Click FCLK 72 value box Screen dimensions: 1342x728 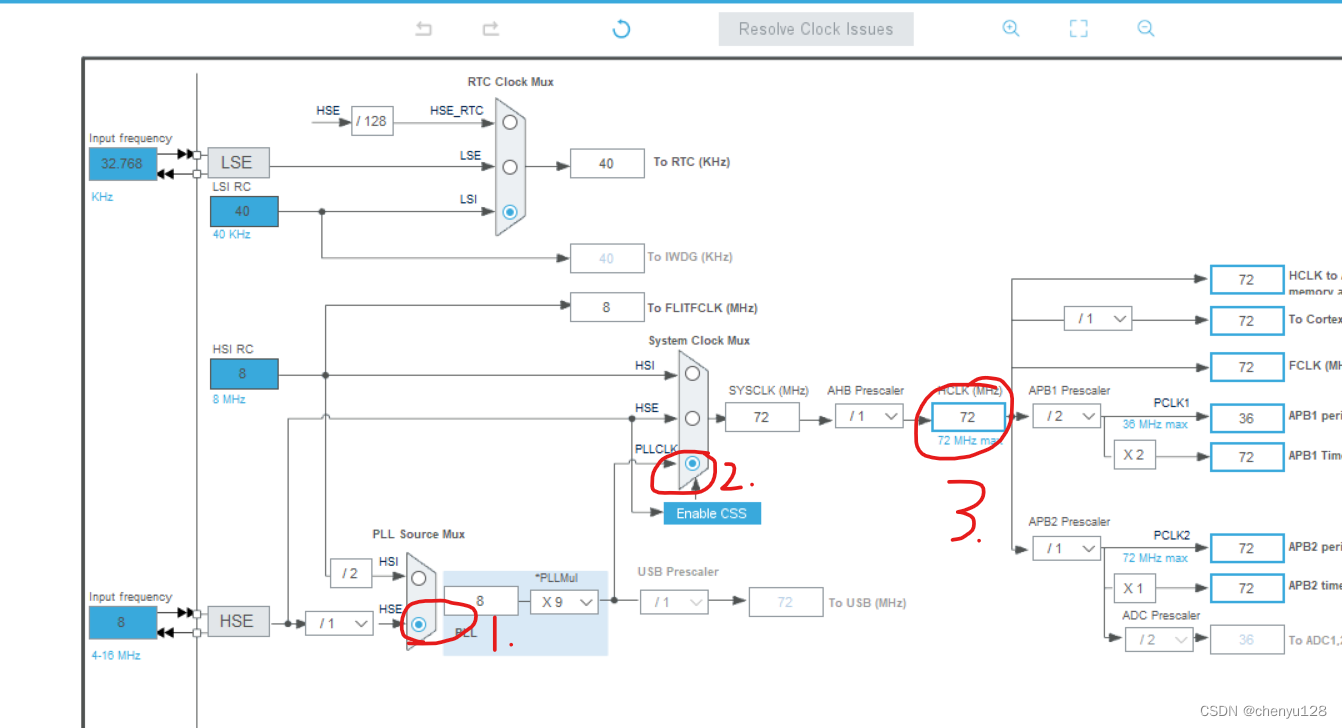pos(1247,367)
